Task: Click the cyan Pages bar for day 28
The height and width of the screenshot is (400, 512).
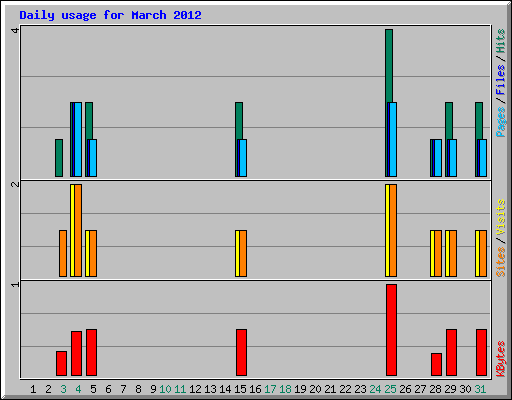Action: (x=438, y=158)
